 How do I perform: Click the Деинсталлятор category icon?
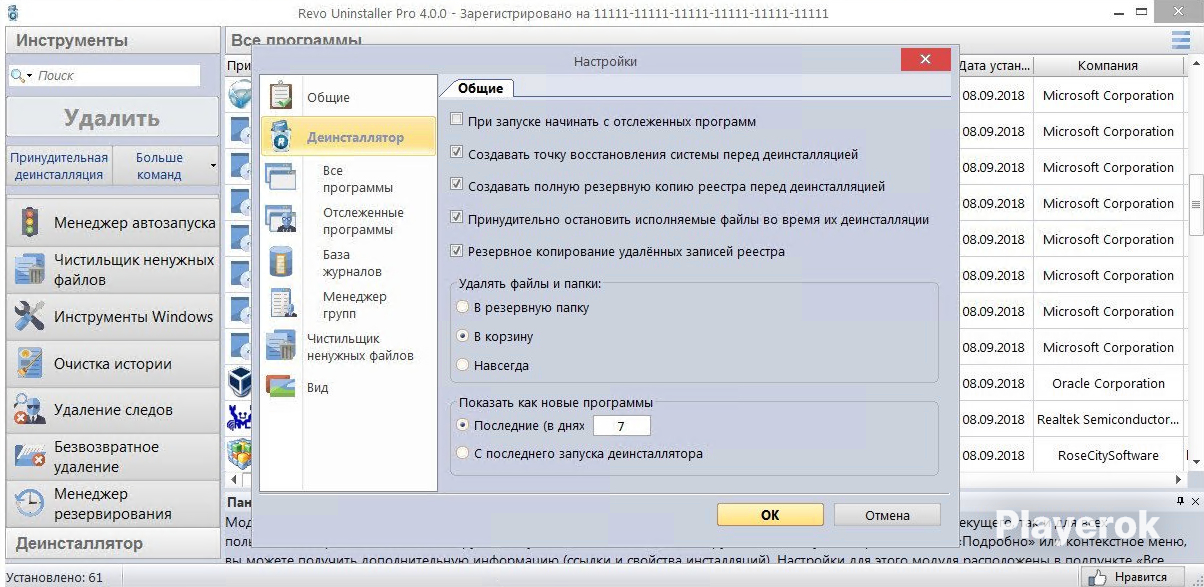(281, 136)
